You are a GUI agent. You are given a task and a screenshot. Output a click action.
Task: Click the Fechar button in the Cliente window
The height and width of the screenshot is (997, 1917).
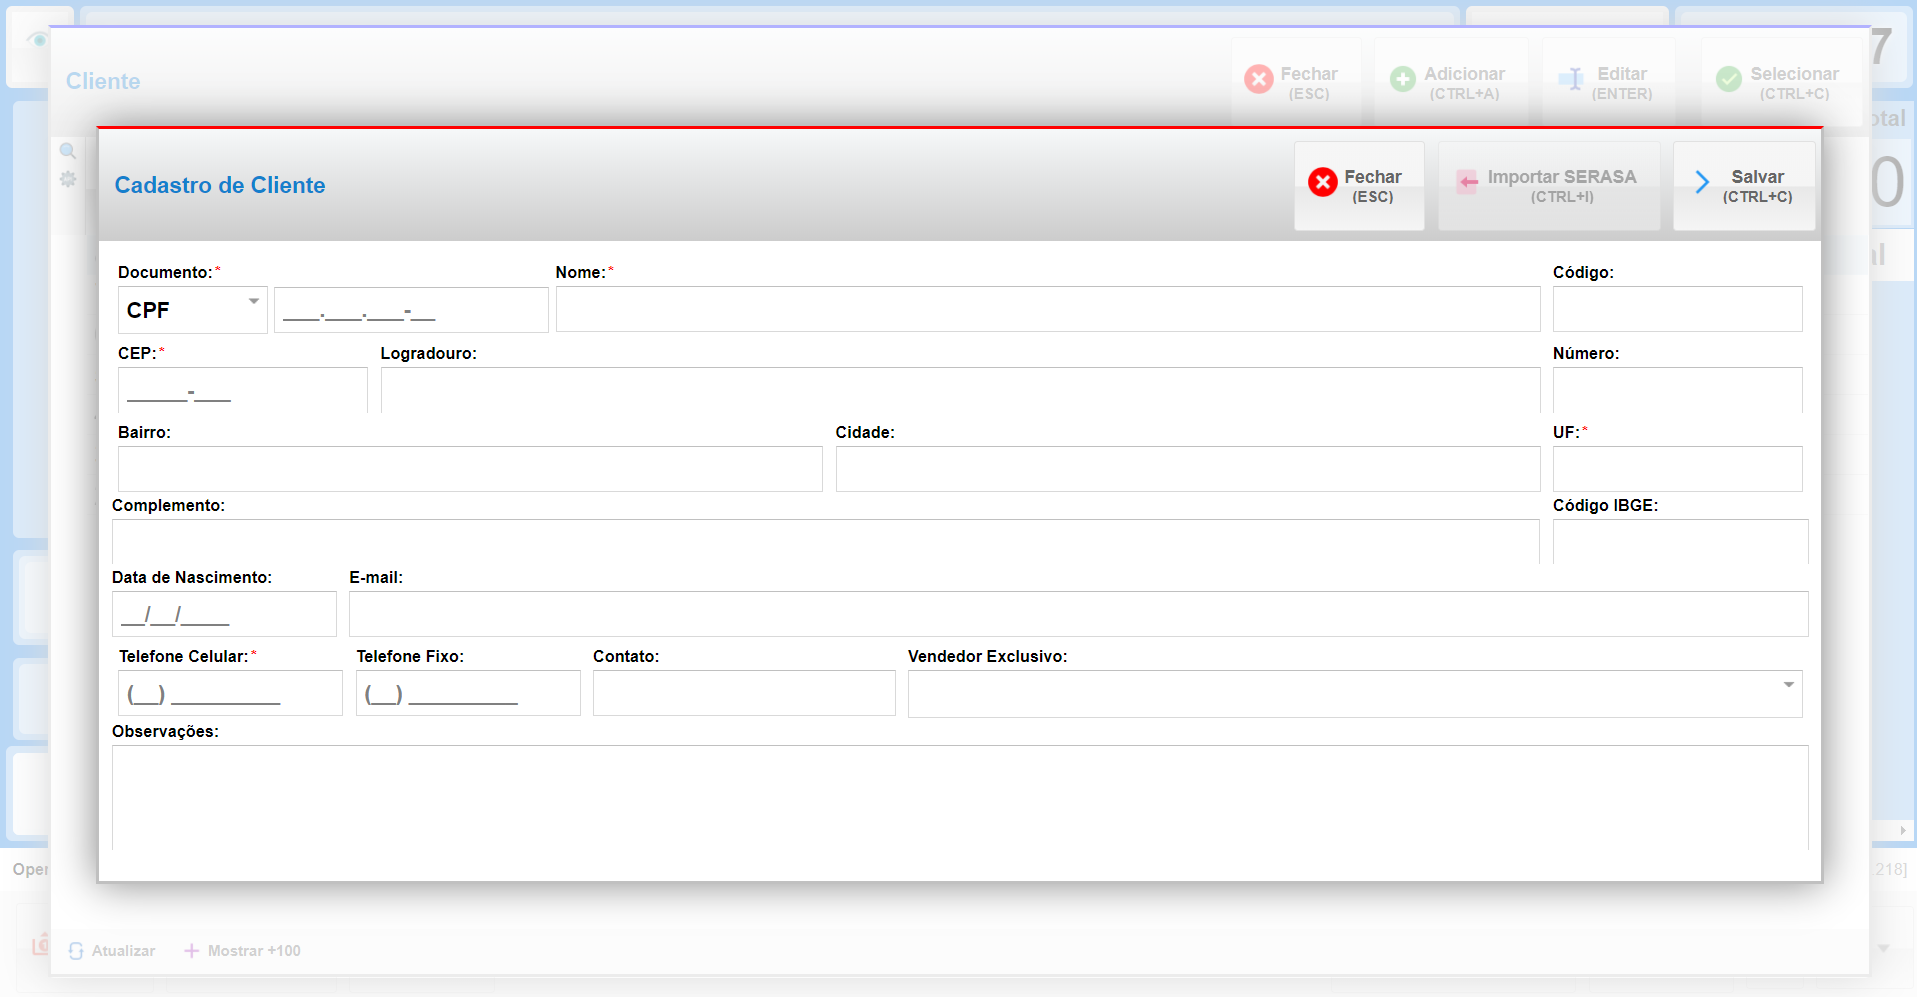[1295, 82]
